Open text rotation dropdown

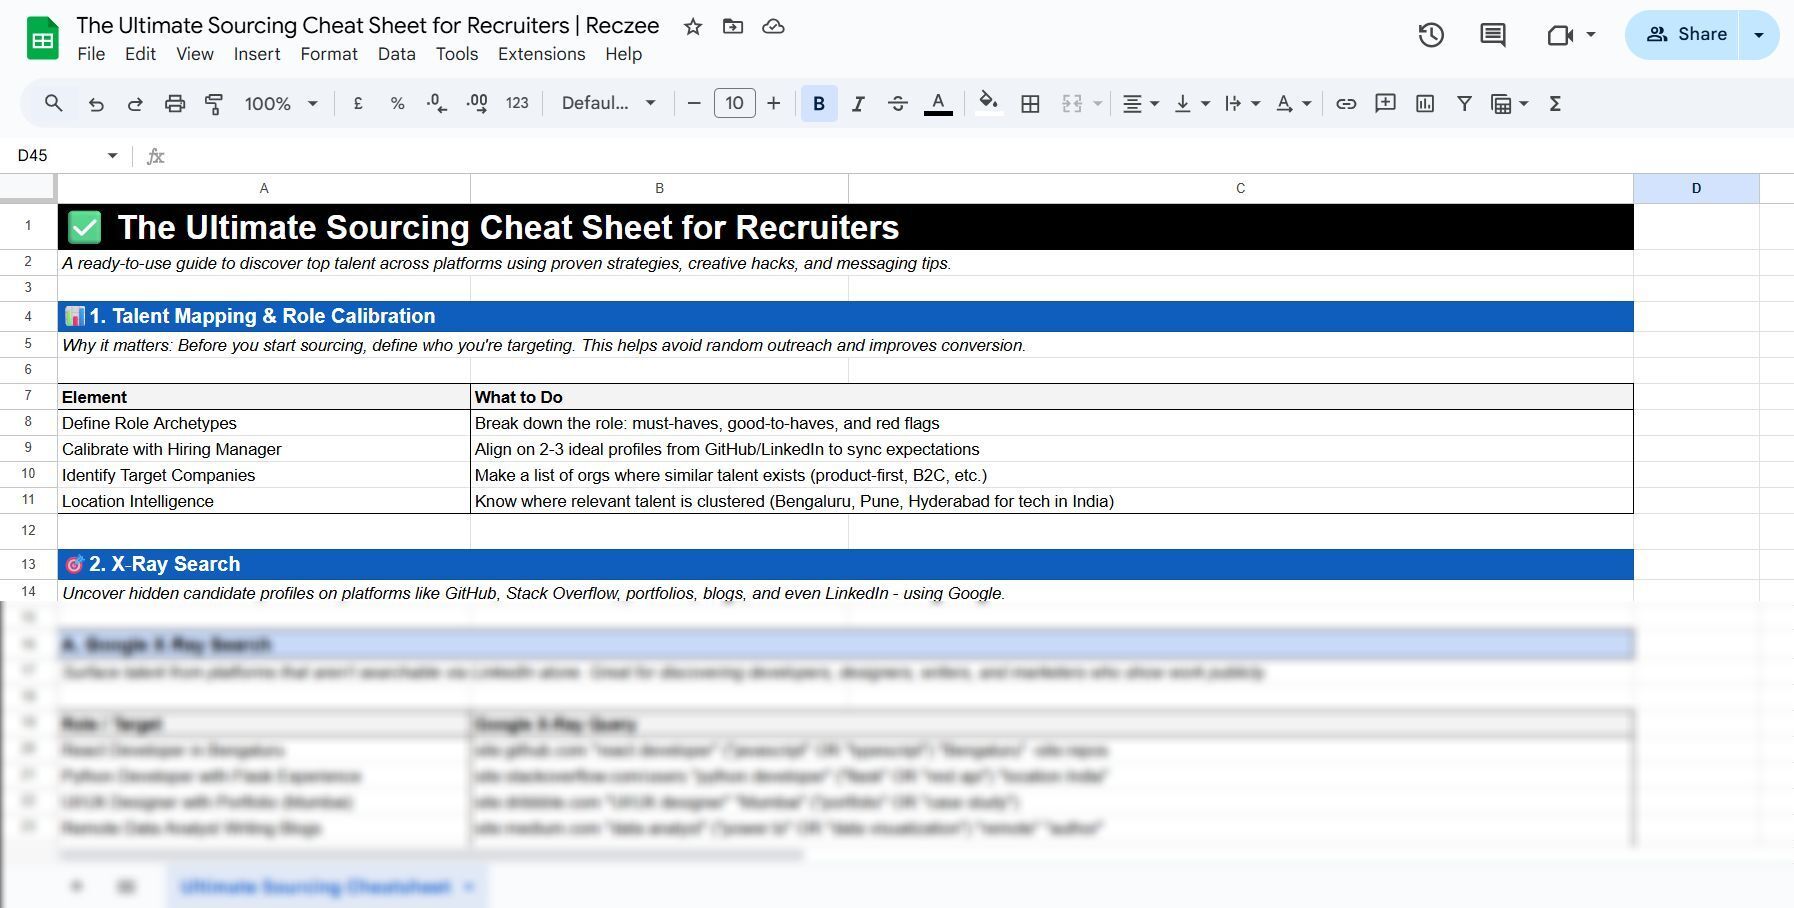click(x=1293, y=103)
